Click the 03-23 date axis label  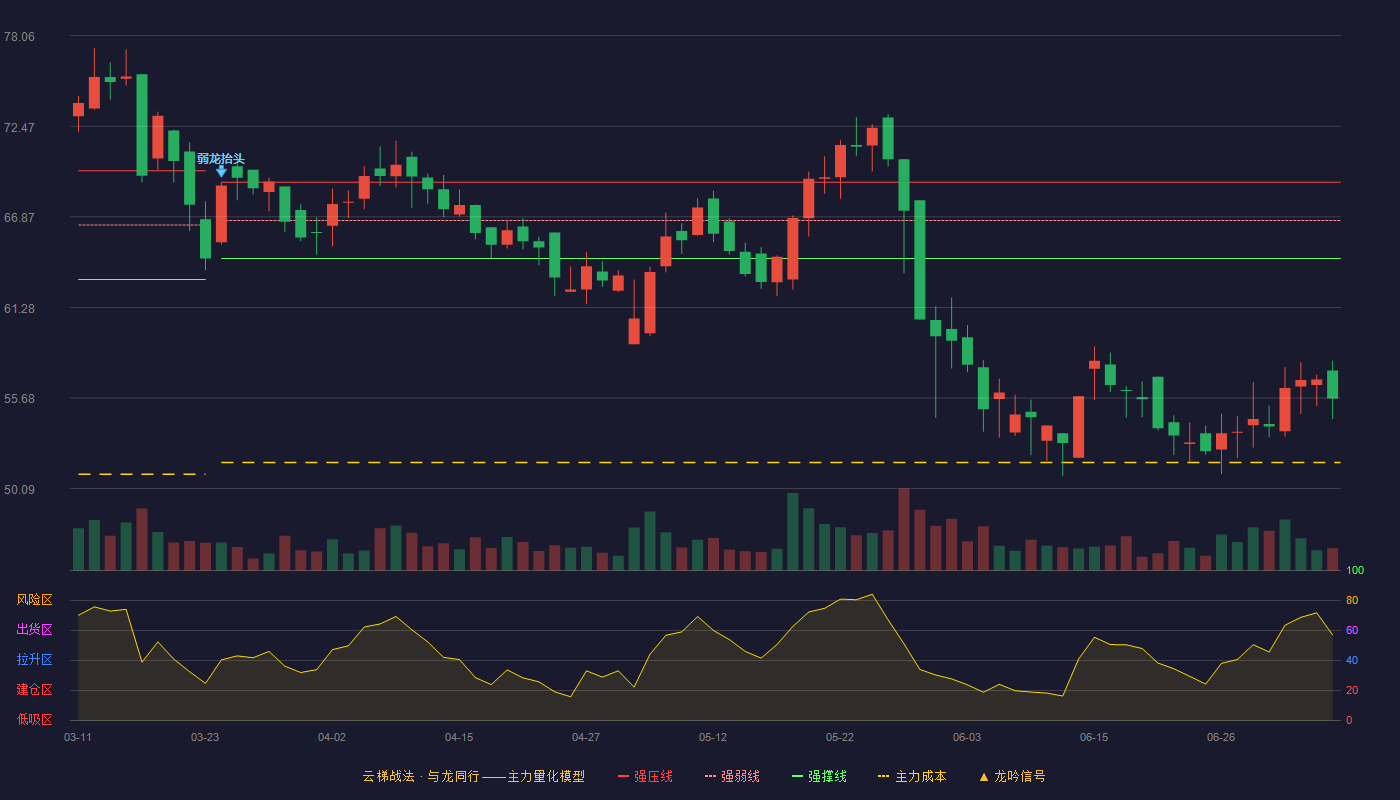click(x=205, y=737)
